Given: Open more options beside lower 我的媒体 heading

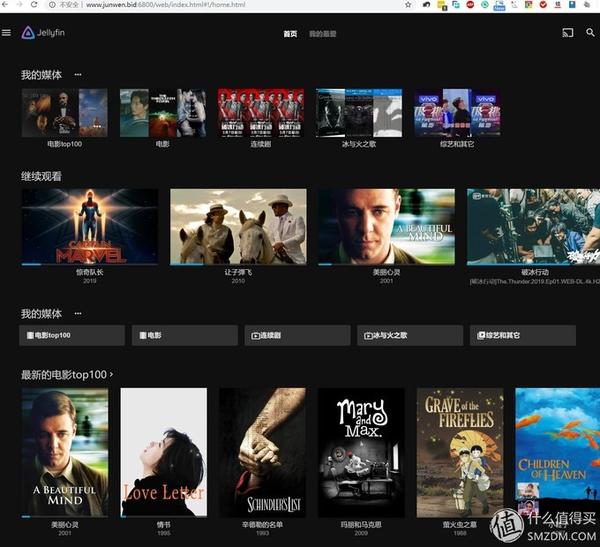Looking at the screenshot, I should point(78,314).
